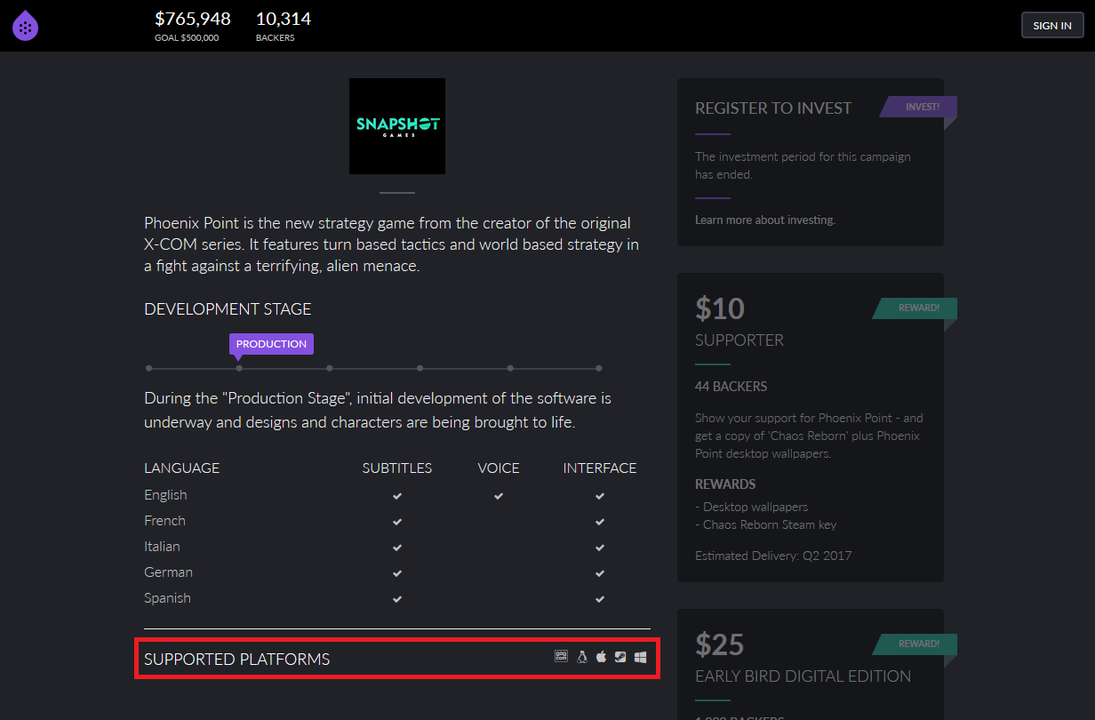Click English voice checkmark
1095x720 pixels.
[498, 496]
